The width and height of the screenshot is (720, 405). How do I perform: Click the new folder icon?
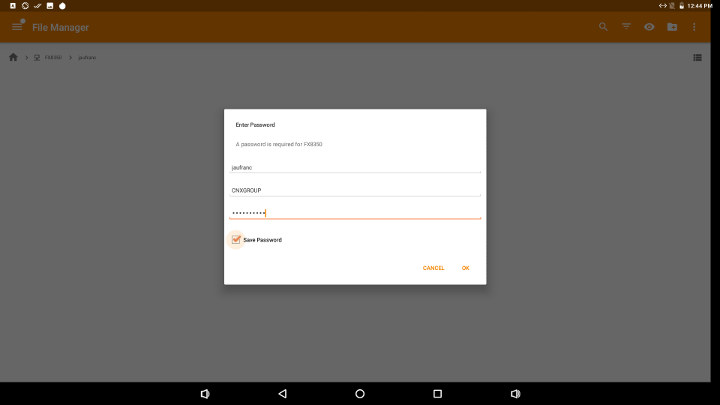point(672,27)
